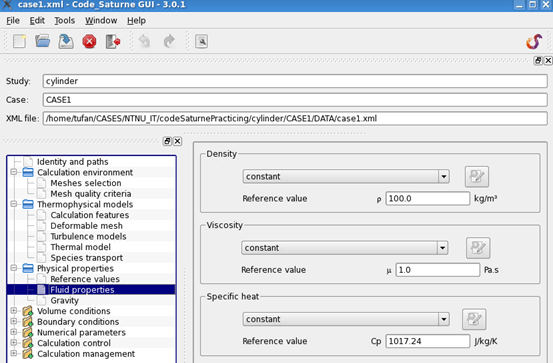Select Fluid properties tree item
Screen dimensions: 553x363
pos(82,290)
